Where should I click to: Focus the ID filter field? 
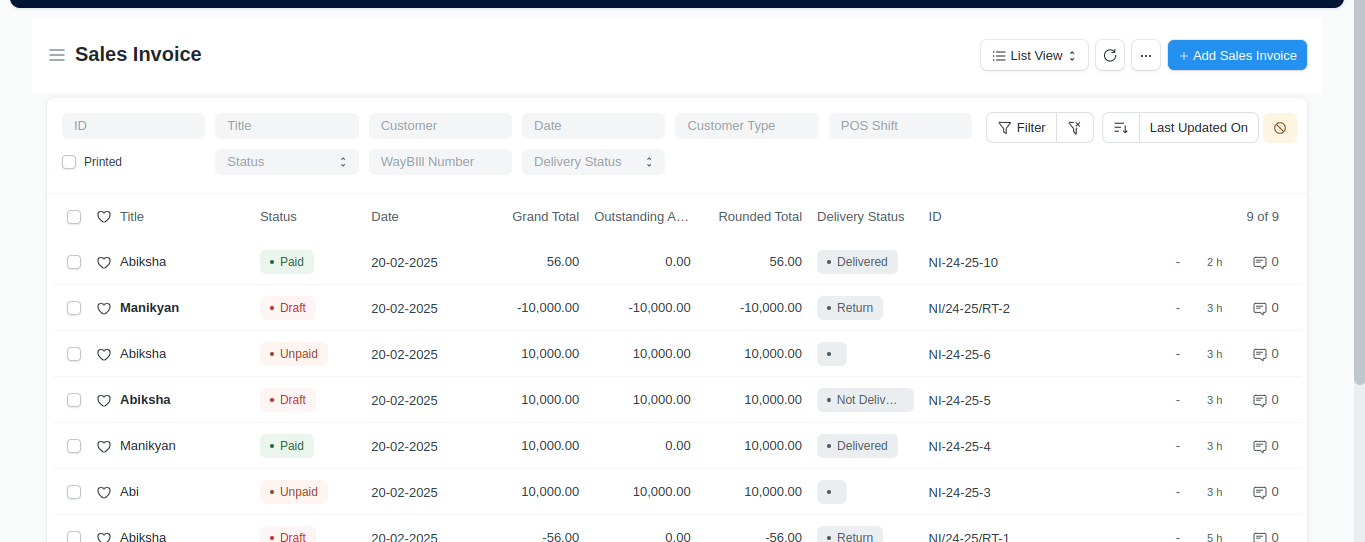tap(133, 126)
